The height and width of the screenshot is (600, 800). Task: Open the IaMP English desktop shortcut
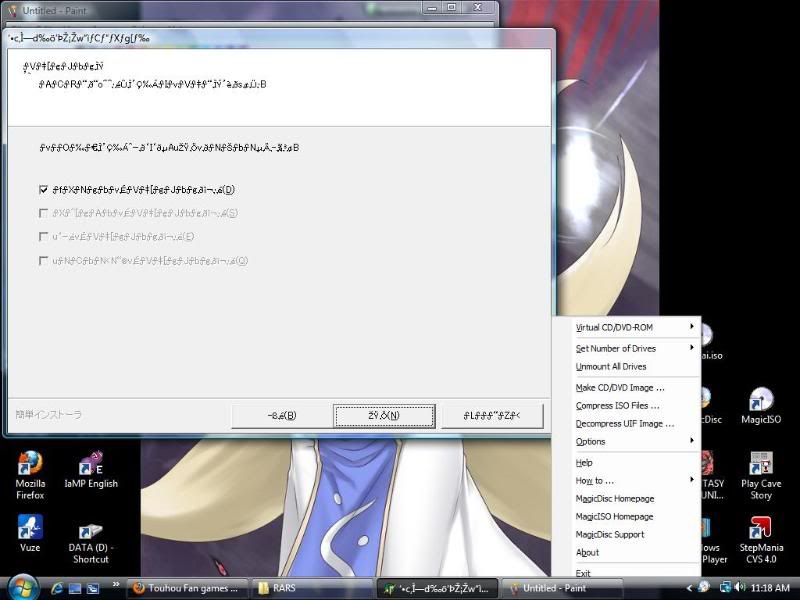point(91,470)
